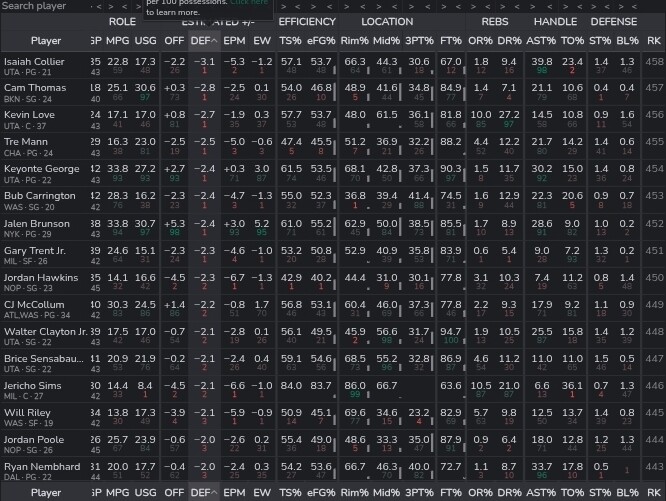Sort by RK column in top header
The image size is (666, 501).
point(654,42)
